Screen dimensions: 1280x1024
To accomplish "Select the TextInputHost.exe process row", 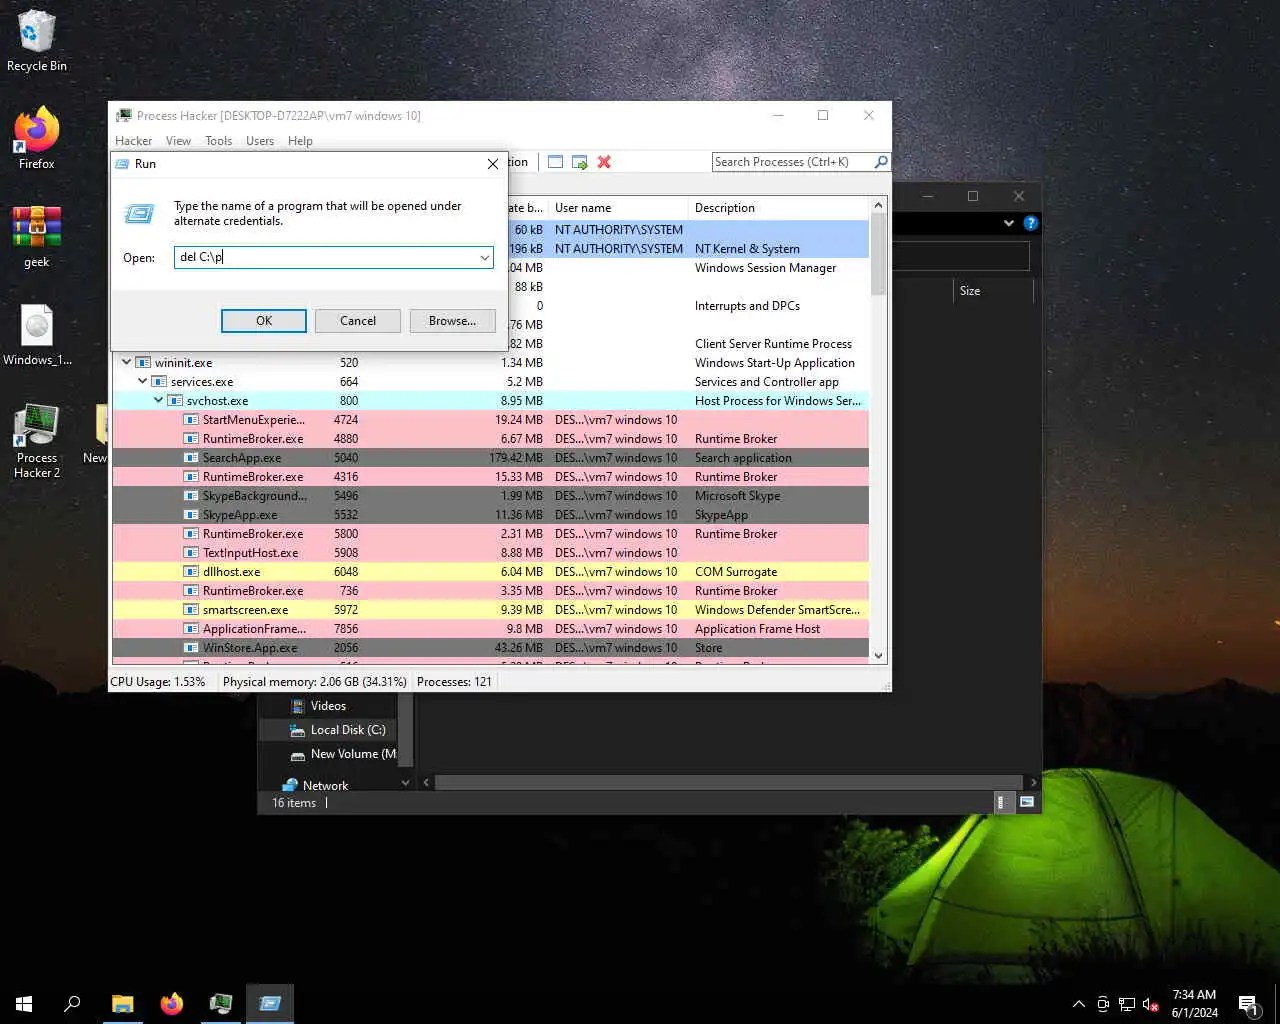I will 490,553.
